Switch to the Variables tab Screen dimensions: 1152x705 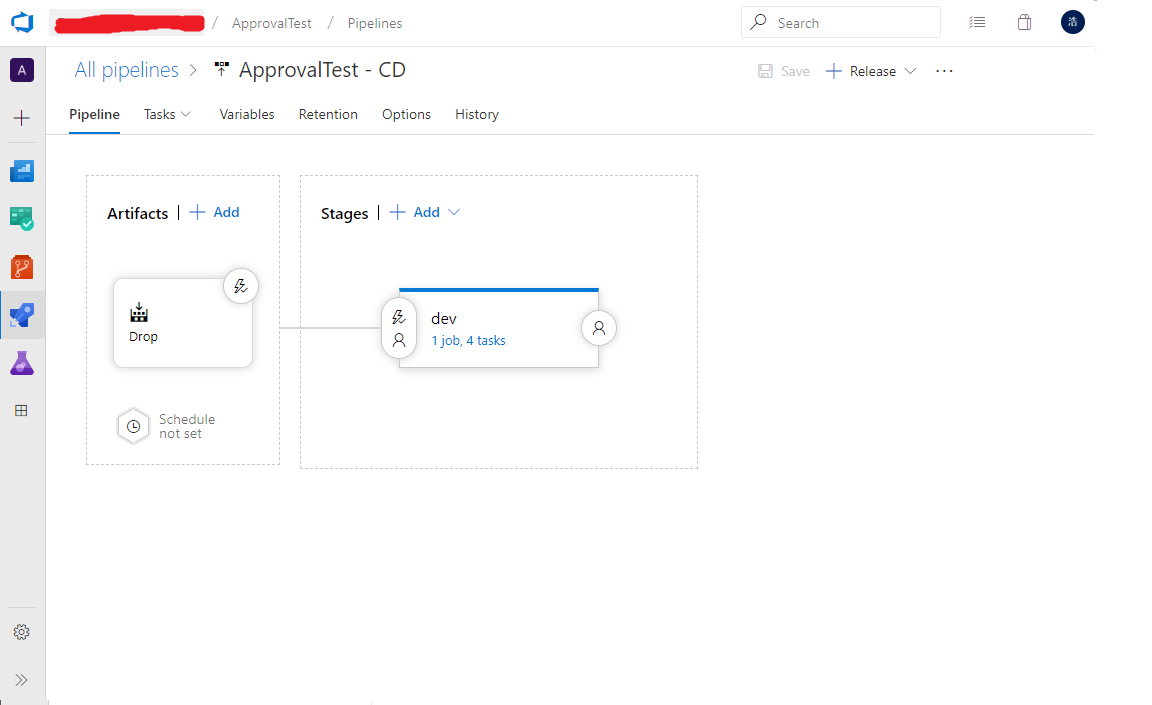tap(247, 115)
